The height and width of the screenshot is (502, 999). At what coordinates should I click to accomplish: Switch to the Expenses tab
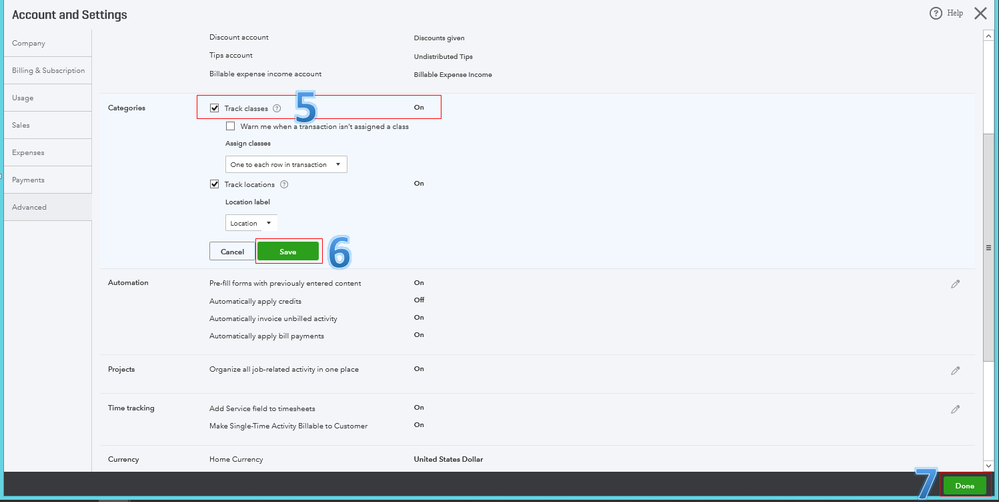(x=48, y=153)
